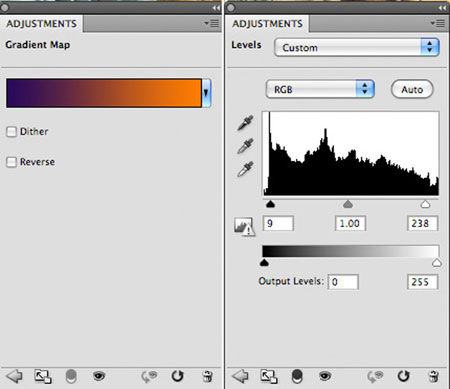Screen dimensions: 450x389
Task: Collapse Levels panel with double-arrow icon
Action: (x=442, y=8)
